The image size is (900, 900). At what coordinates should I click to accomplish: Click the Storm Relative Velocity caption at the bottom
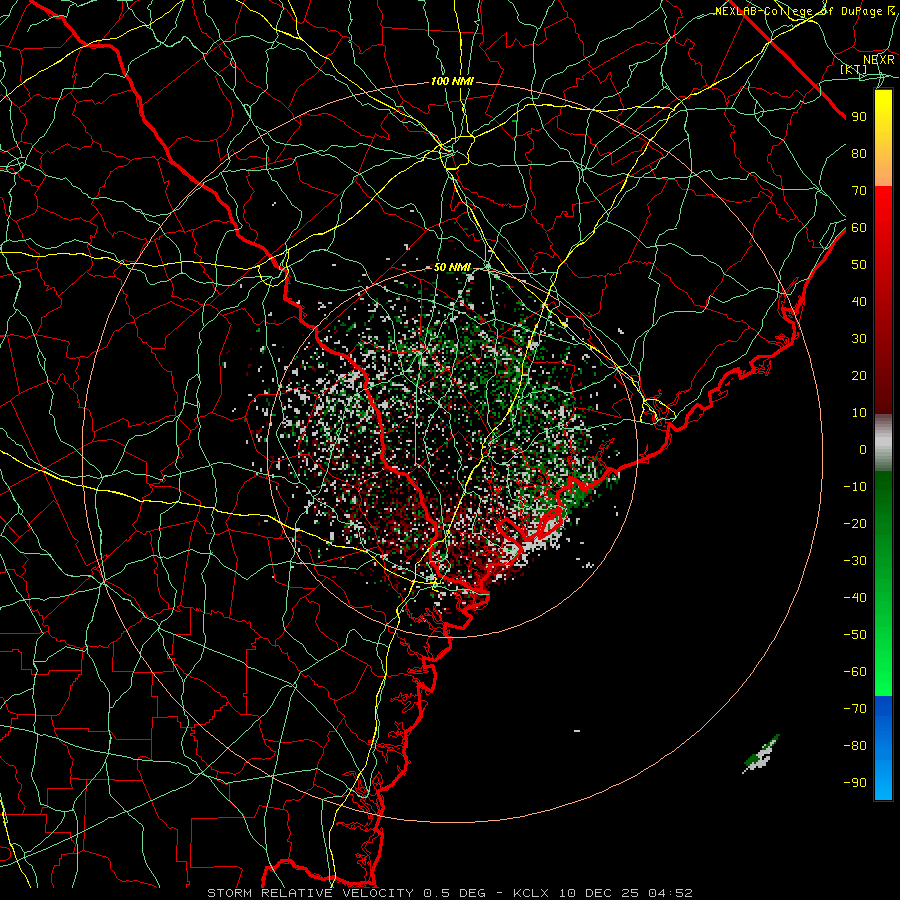[x=449, y=893]
